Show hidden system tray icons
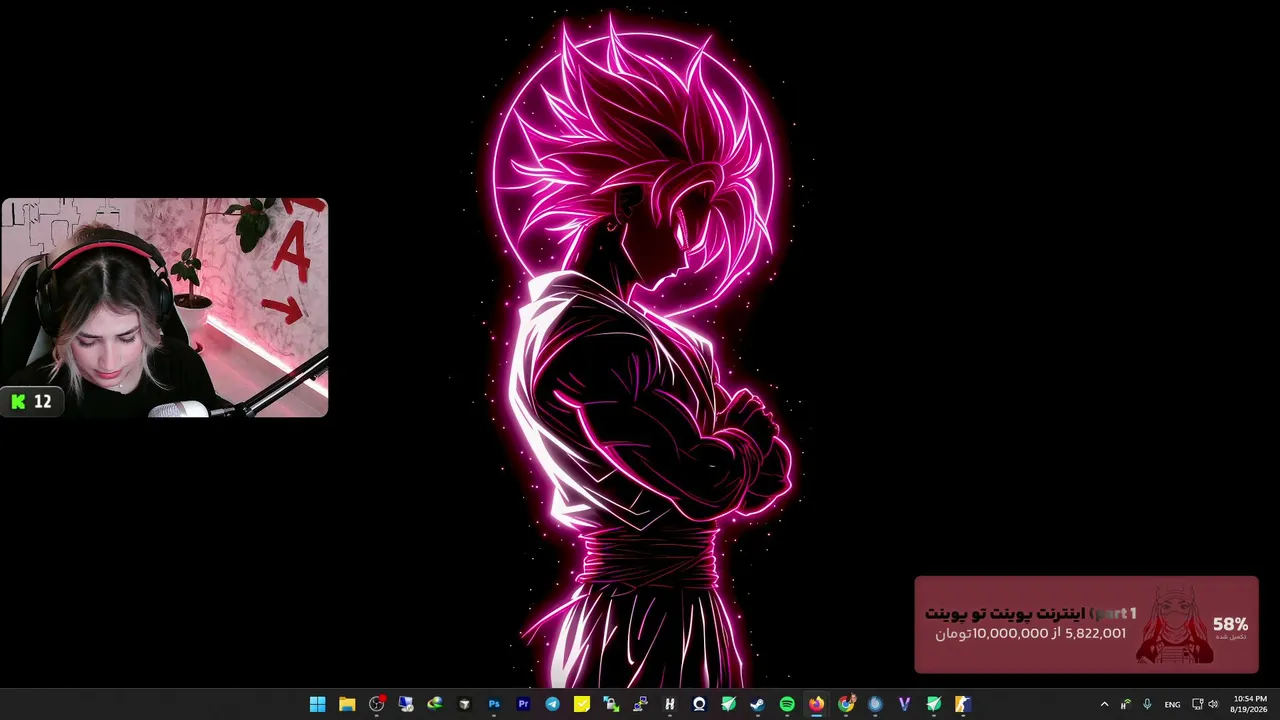1280x720 pixels. pyautogui.click(x=1104, y=704)
